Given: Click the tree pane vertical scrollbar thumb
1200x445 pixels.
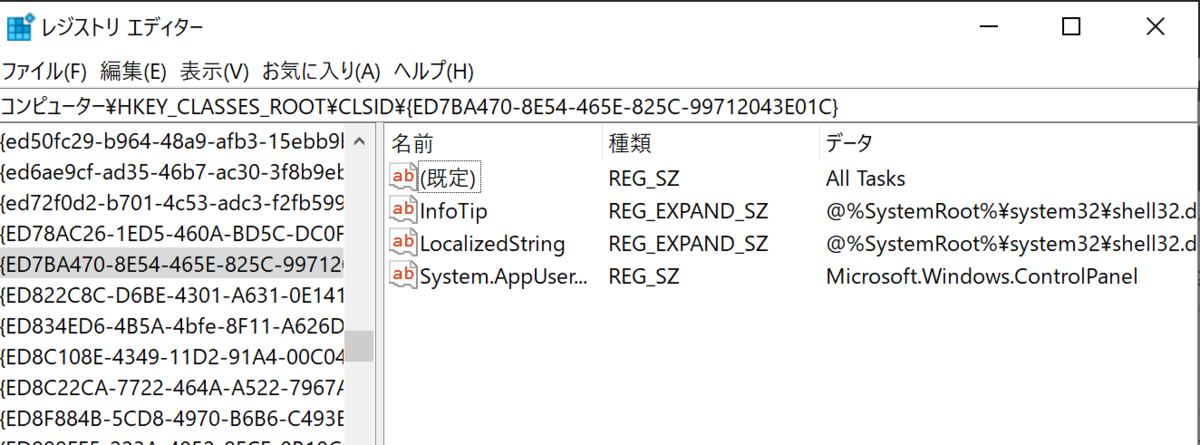Looking at the screenshot, I should (359, 347).
